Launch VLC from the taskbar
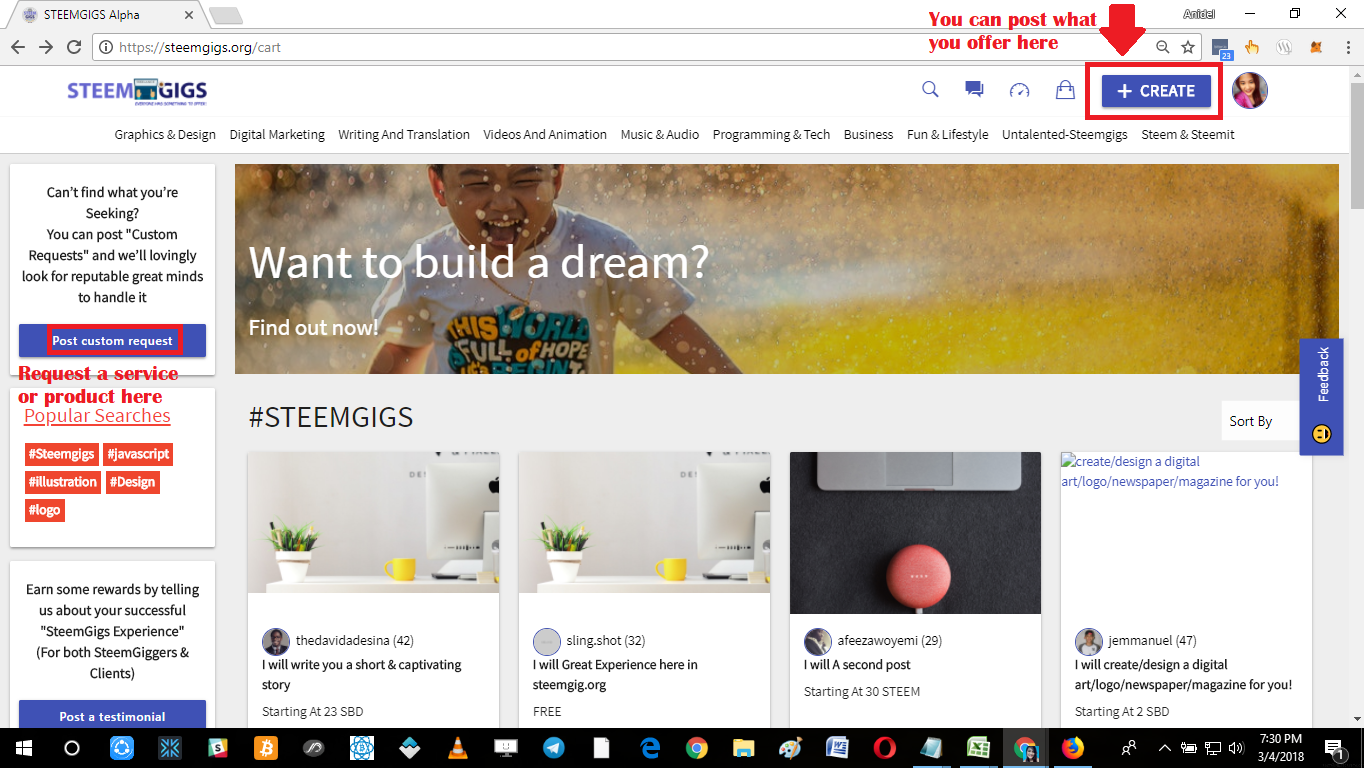1364x768 pixels. pyautogui.click(x=456, y=748)
